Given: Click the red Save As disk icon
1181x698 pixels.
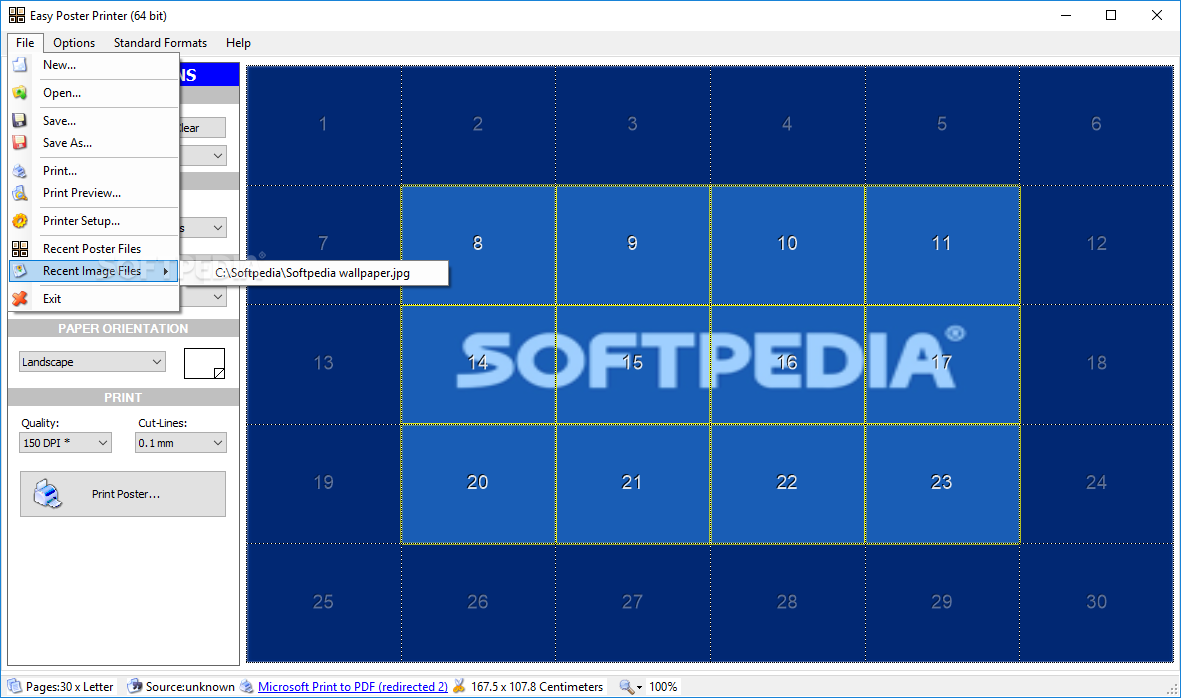Looking at the screenshot, I should (x=20, y=142).
